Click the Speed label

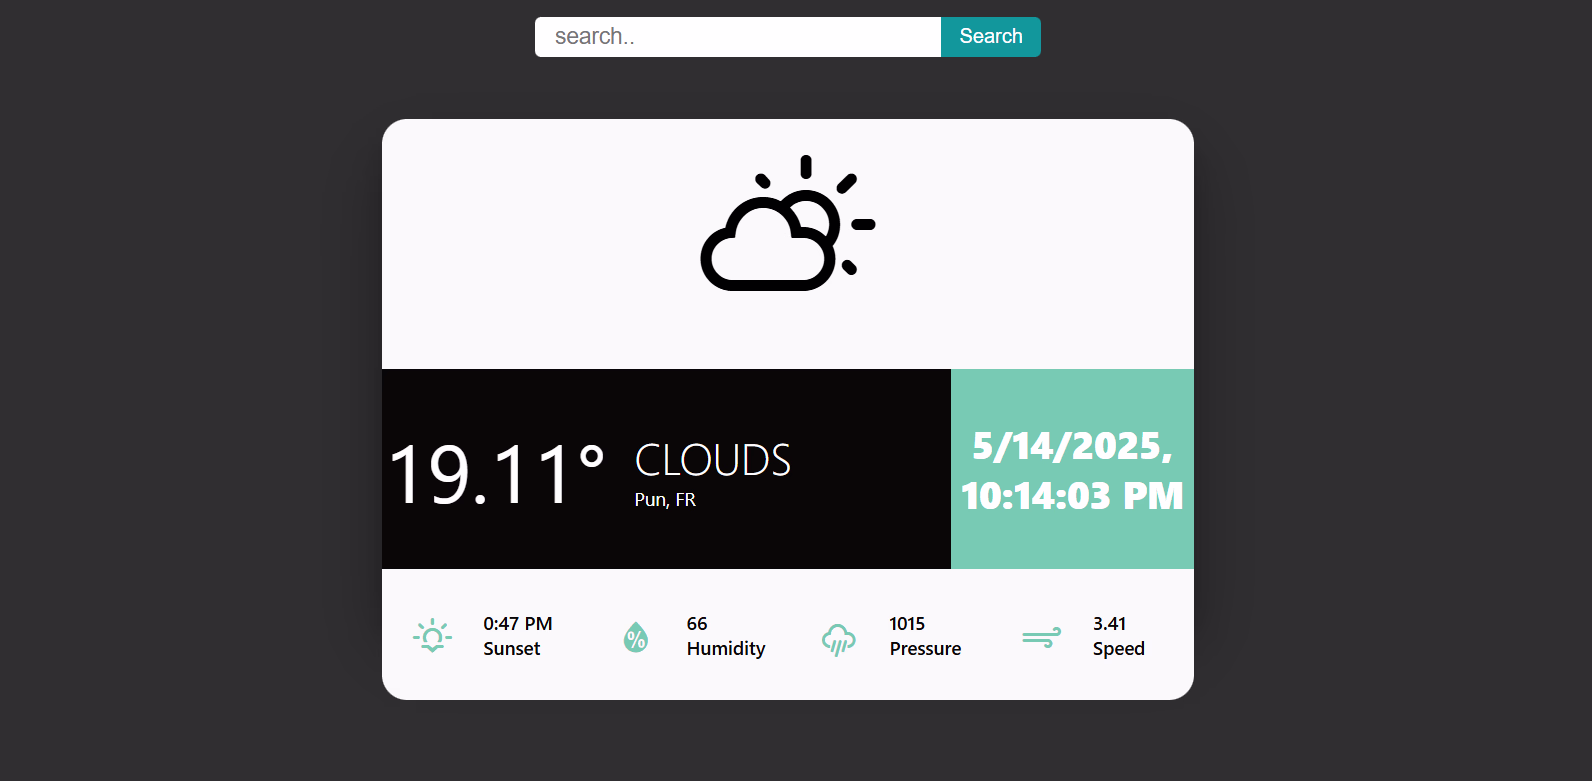tap(1119, 649)
